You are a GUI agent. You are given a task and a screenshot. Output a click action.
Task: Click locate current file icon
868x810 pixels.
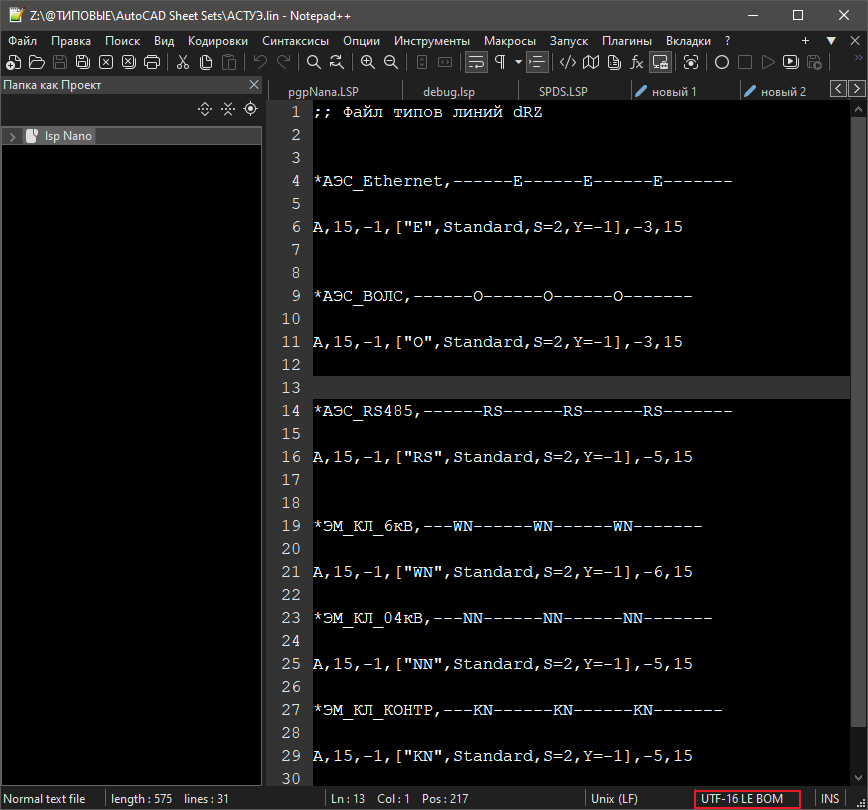point(251,109)
